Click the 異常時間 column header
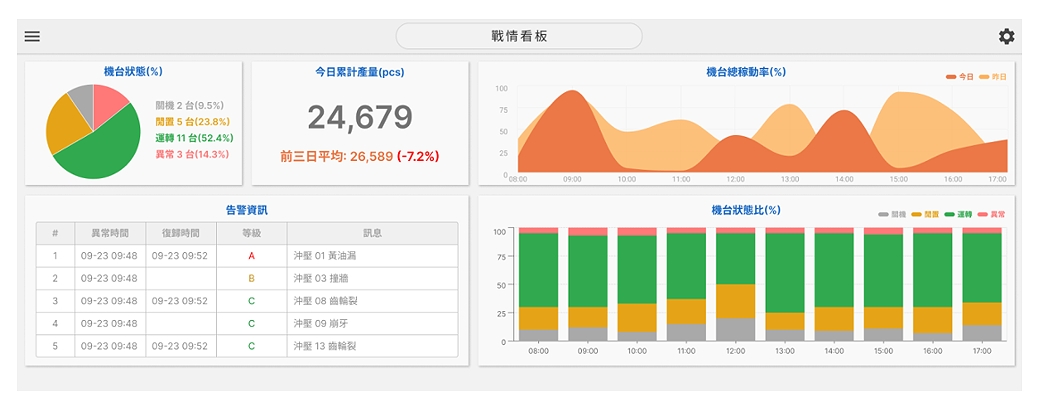1040x405 pixels. 110,233
